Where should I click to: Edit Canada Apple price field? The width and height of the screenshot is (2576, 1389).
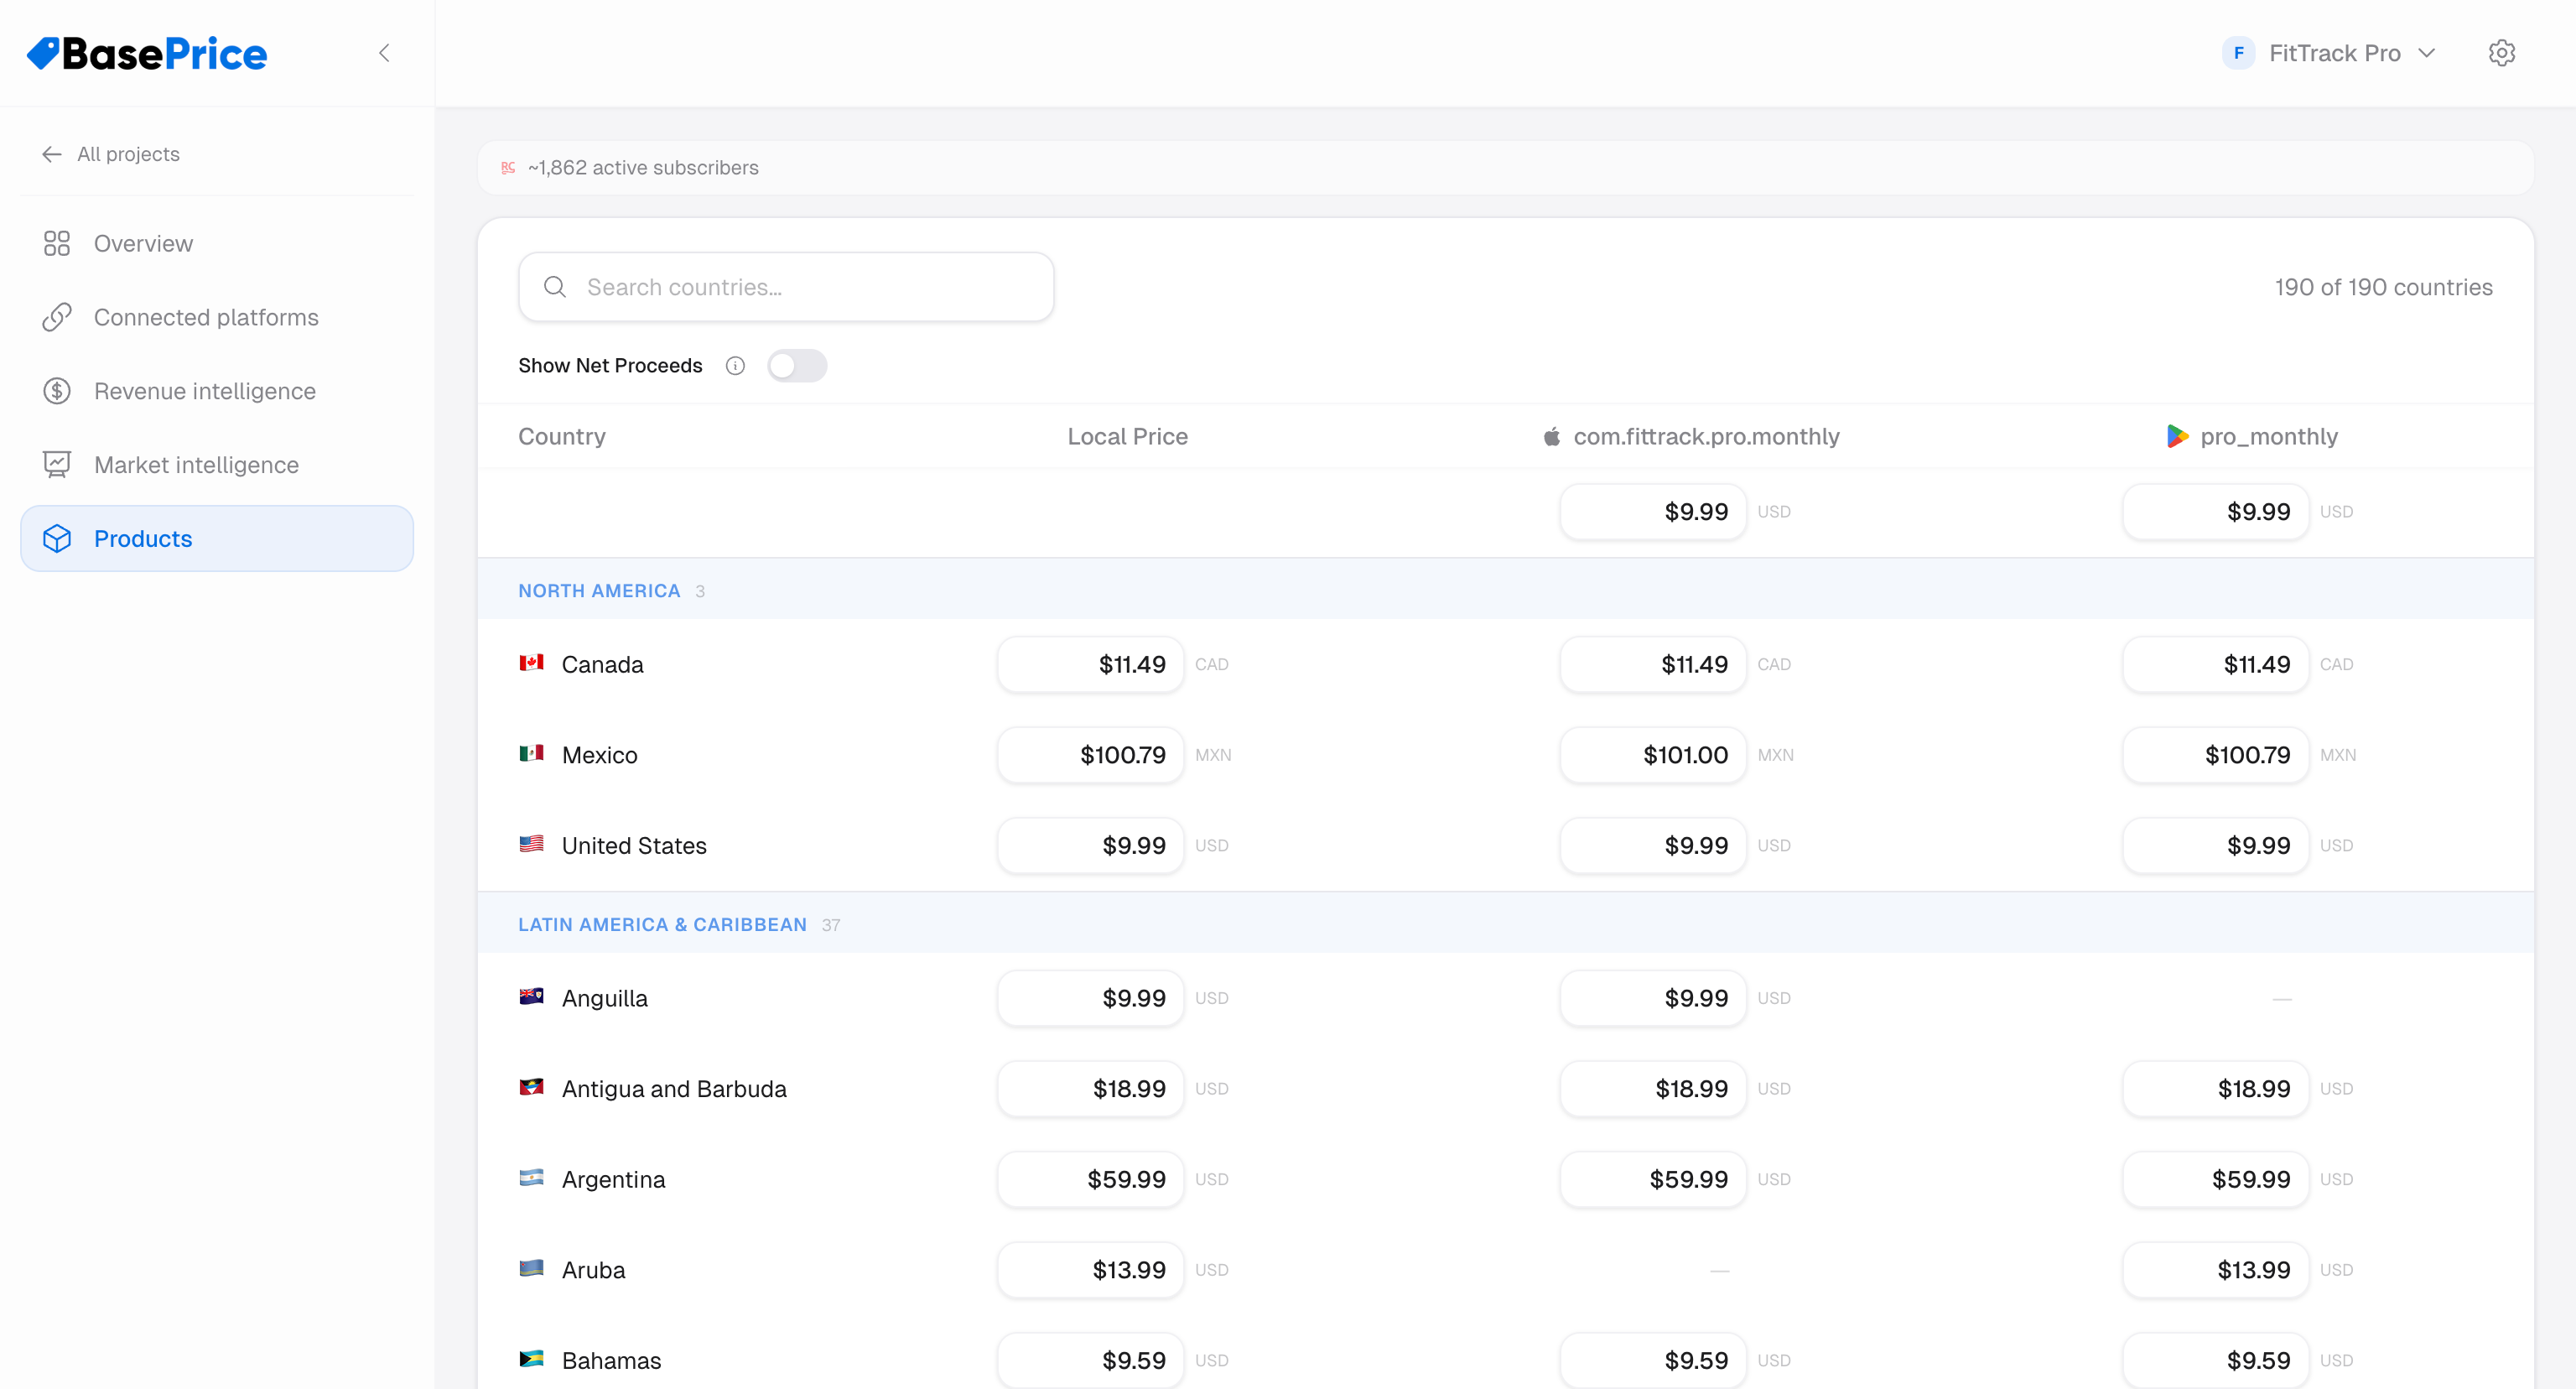coord(1653,665)
